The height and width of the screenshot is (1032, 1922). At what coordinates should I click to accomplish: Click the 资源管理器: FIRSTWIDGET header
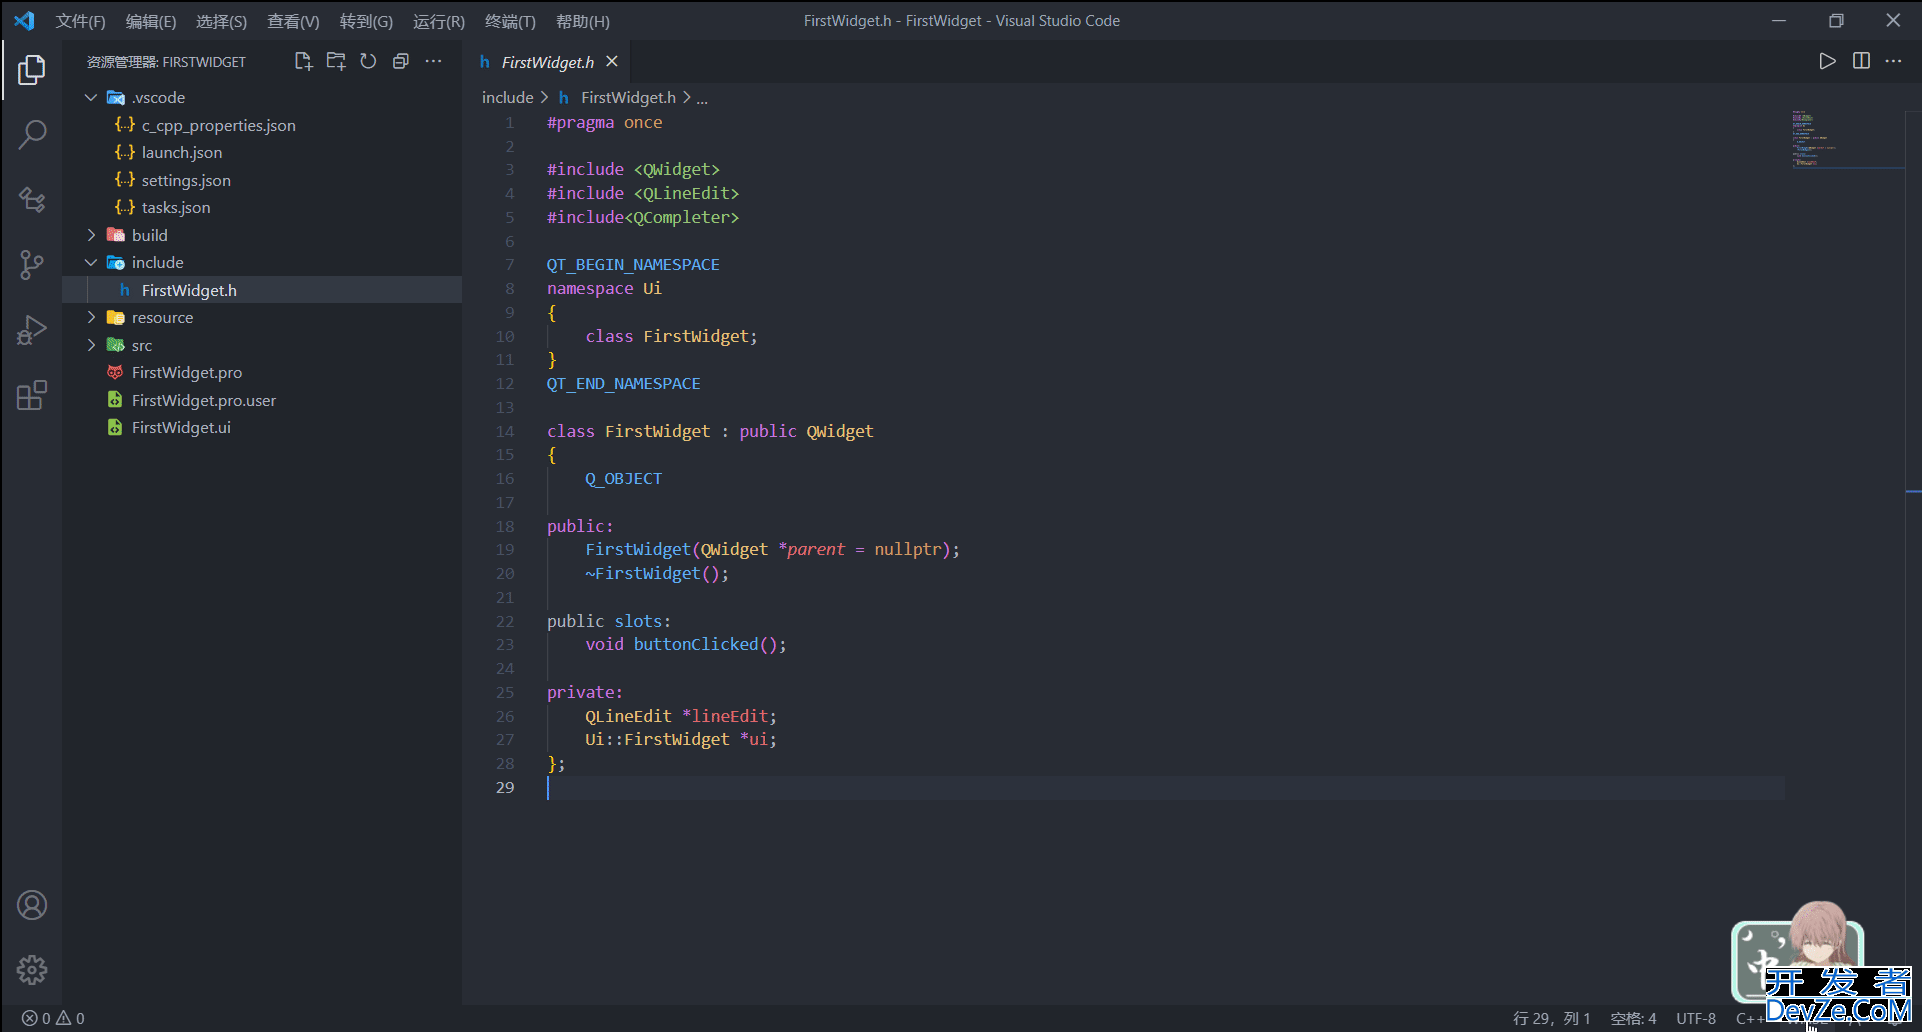[166, 62]
